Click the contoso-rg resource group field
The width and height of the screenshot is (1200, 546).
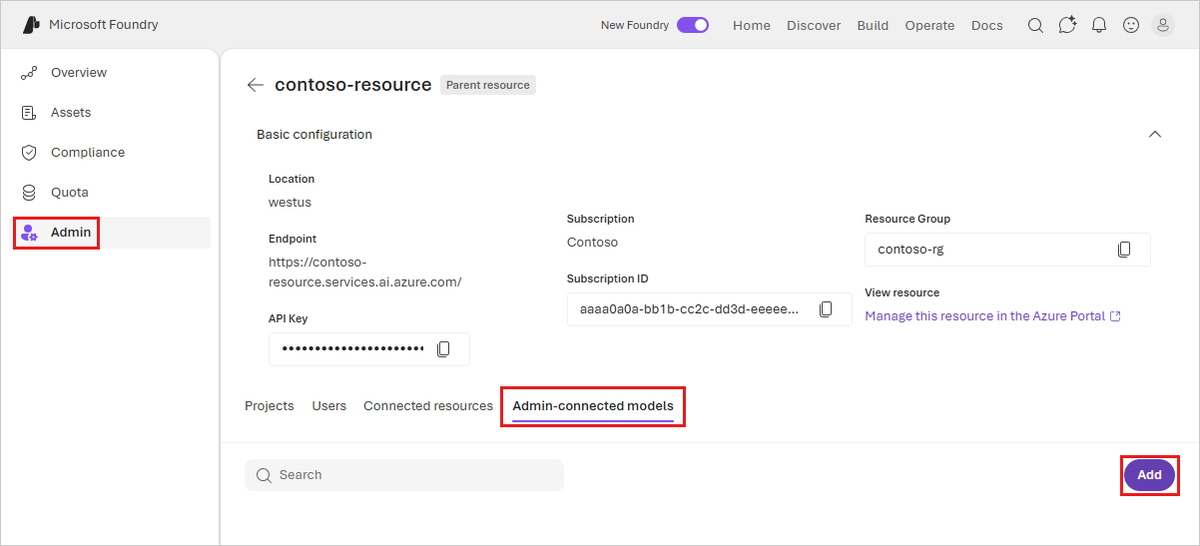point(1007,249)
